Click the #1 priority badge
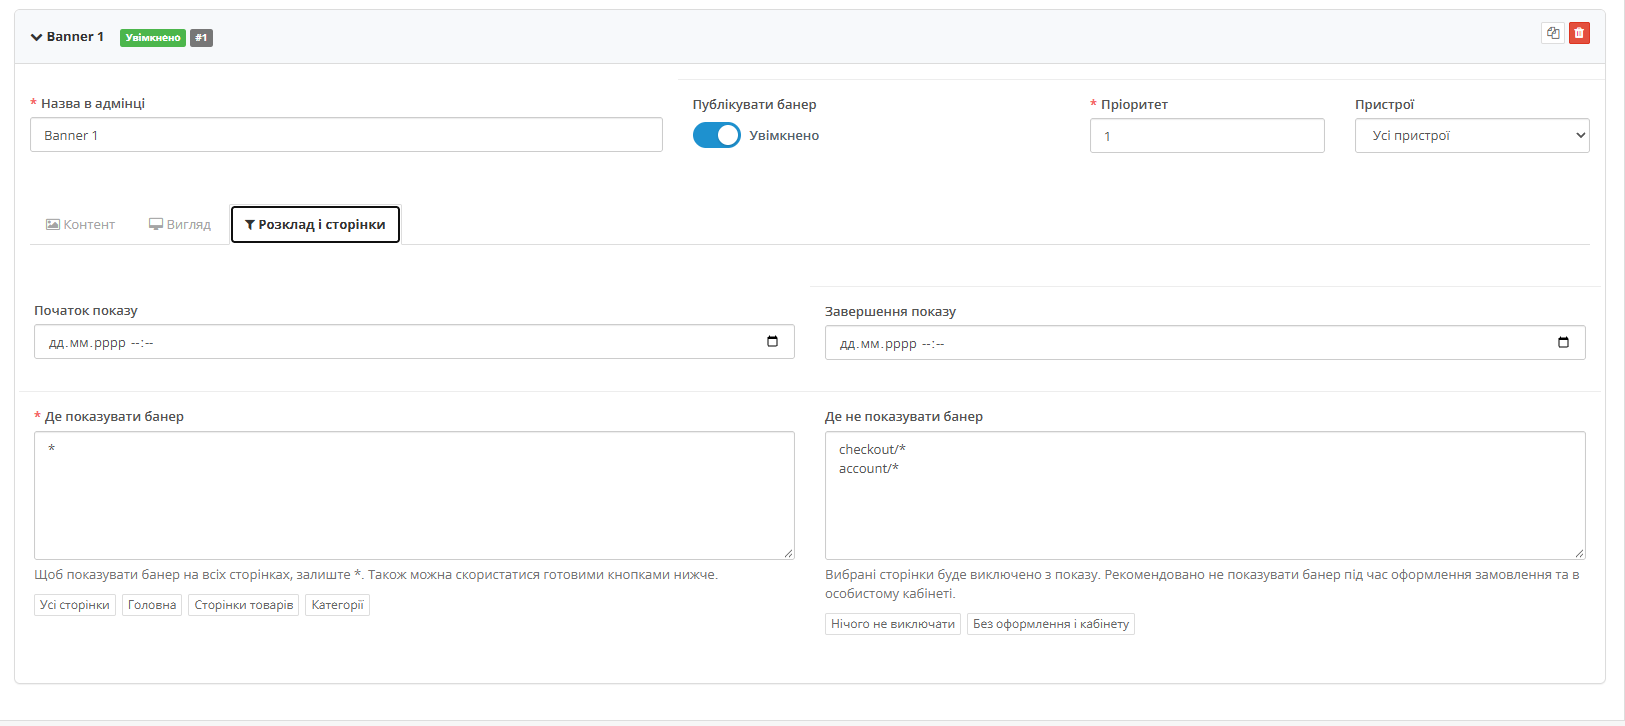The image size is (1625, 726). point(201,38)
